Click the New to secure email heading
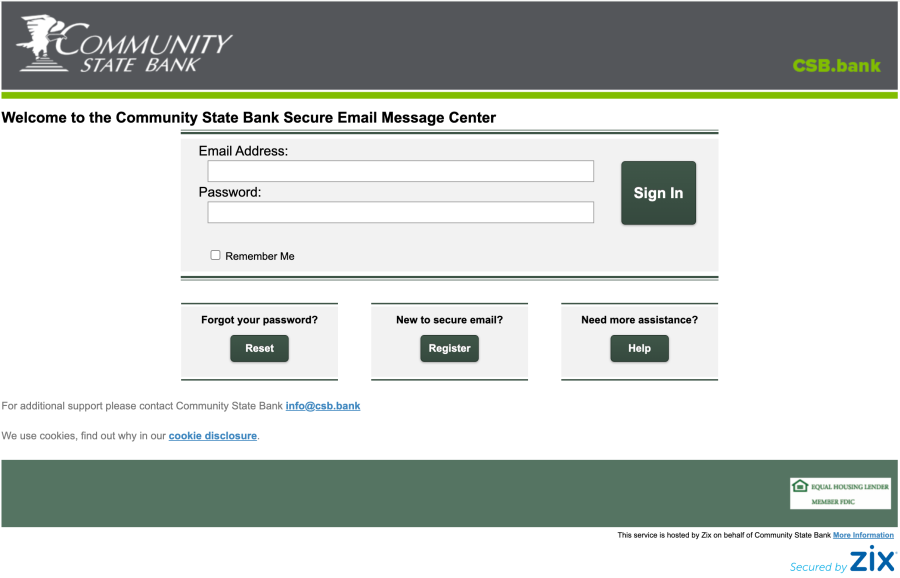 pyautogui.click(x=449, y=319)
